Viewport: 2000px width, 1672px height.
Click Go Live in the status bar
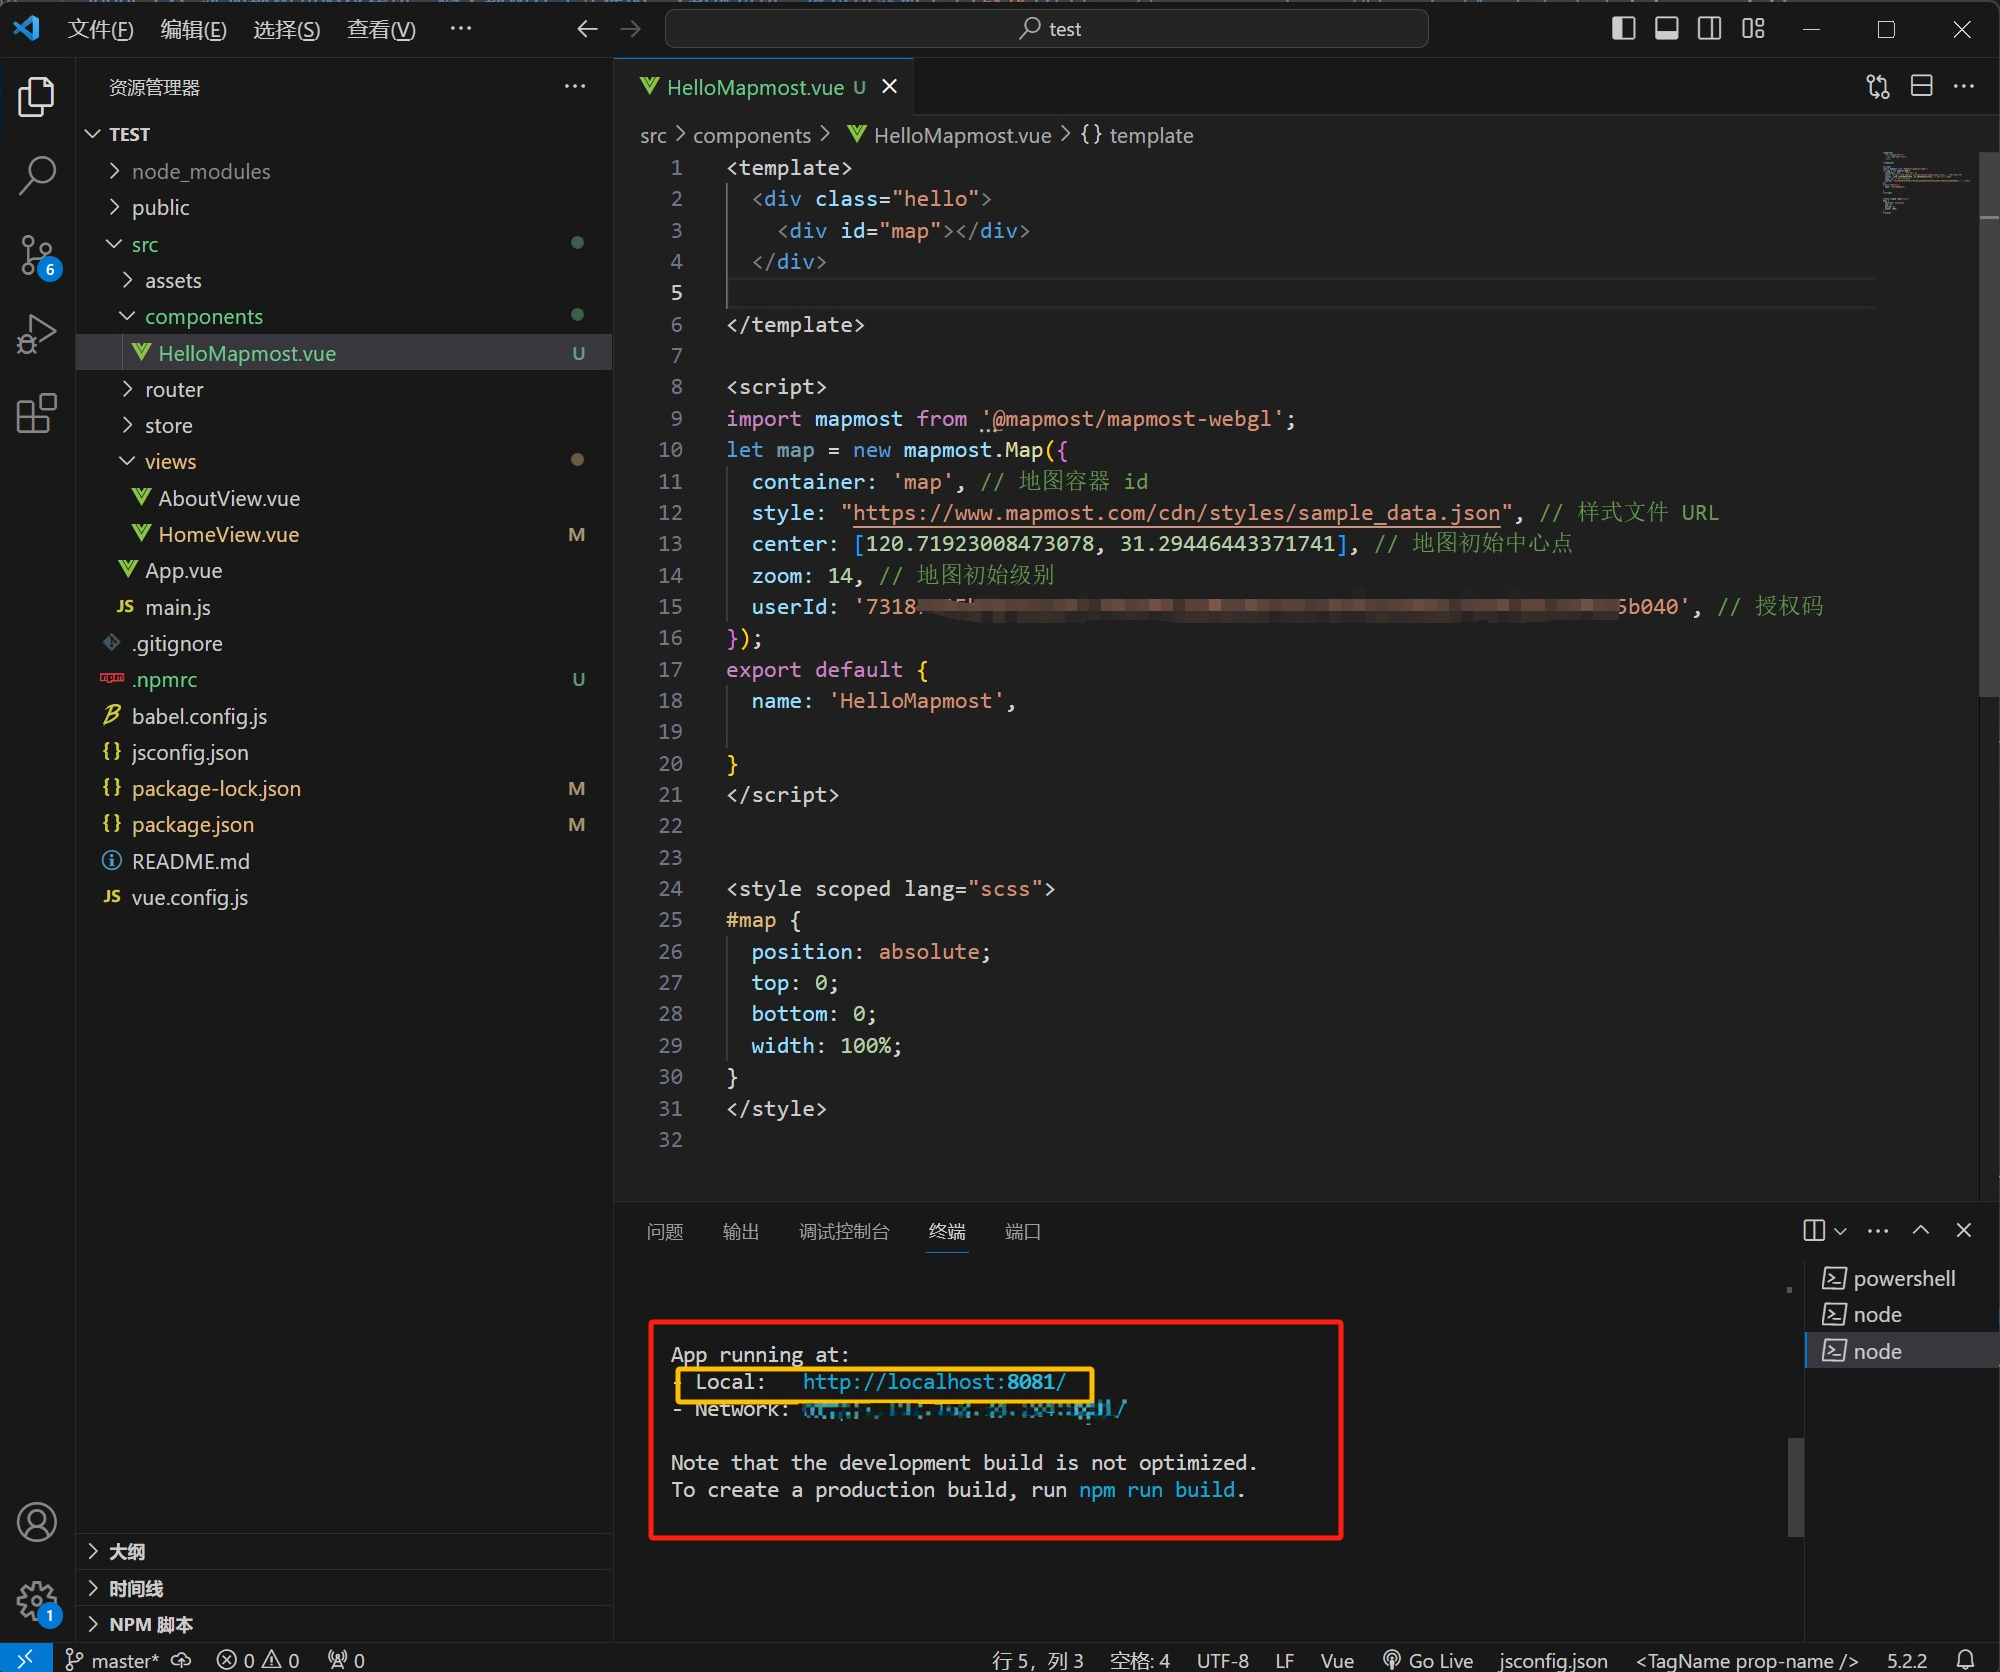(x=1428, y=1660)
